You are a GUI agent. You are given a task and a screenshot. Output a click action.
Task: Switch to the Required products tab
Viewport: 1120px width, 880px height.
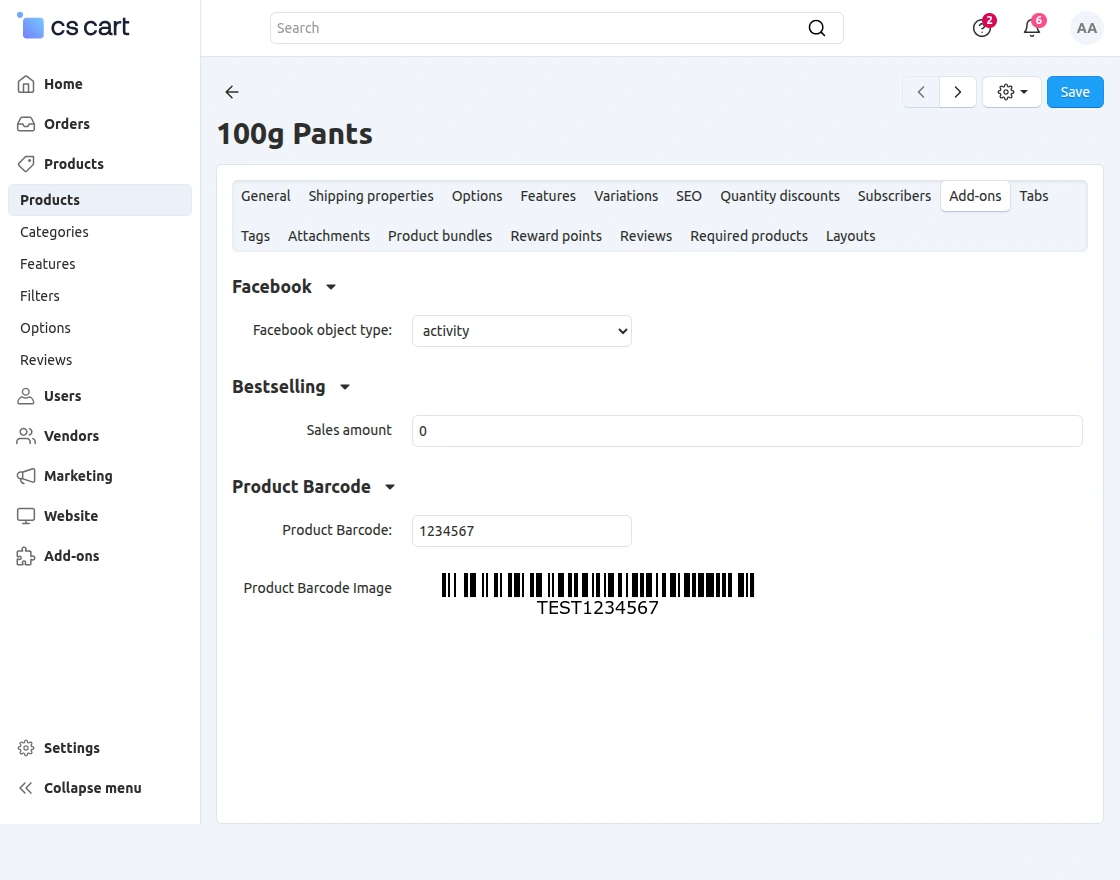click(x=749, y=236)
